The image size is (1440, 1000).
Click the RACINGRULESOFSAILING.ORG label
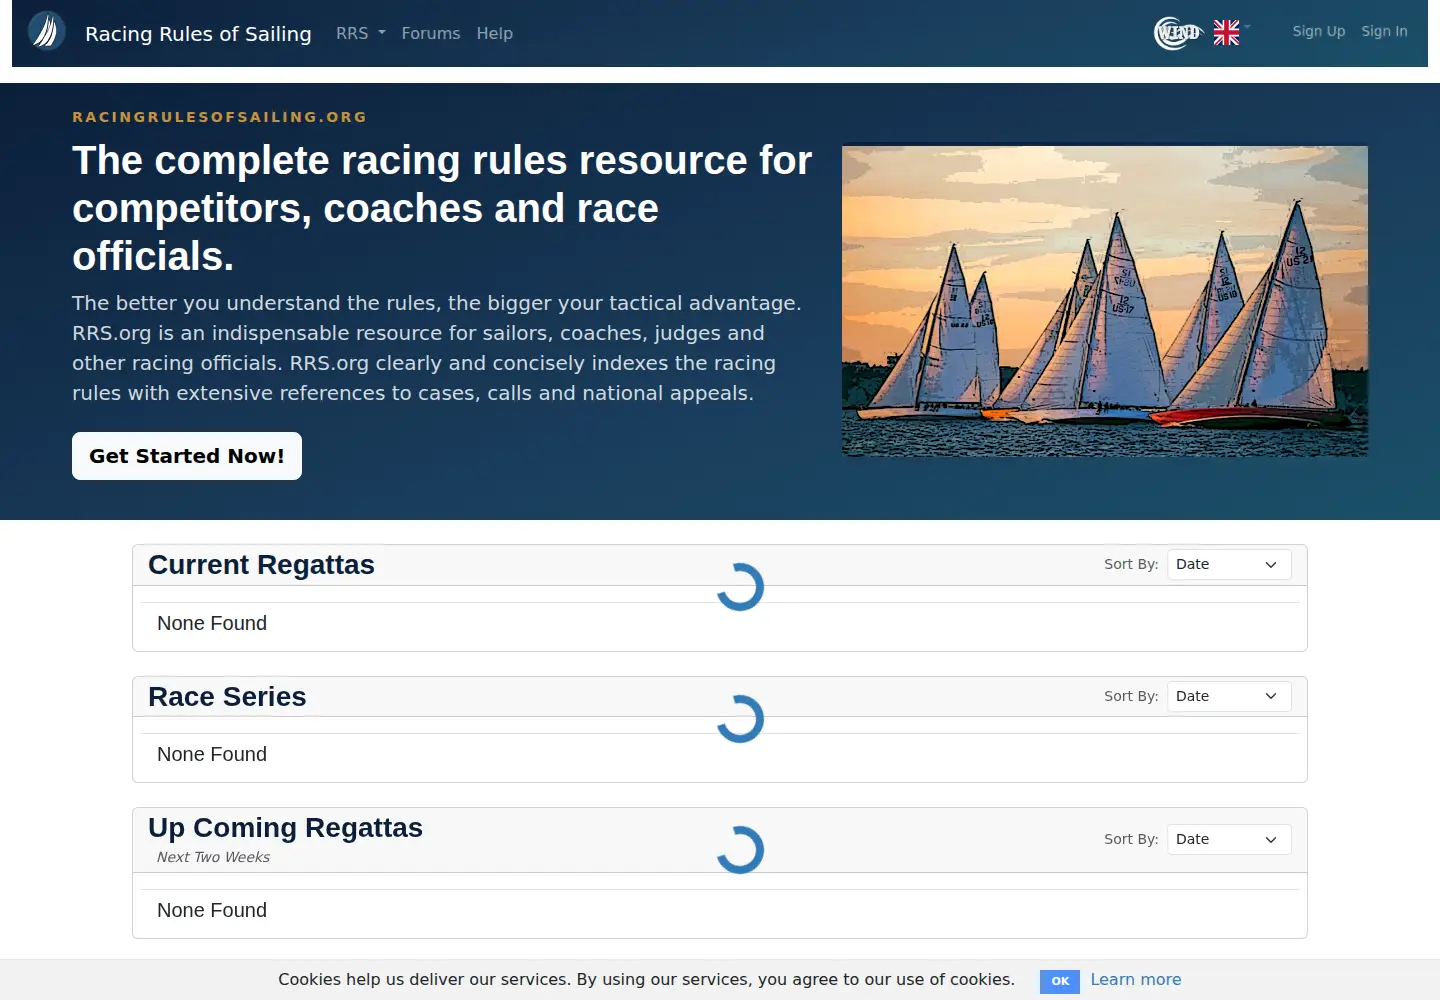point(219,117)
